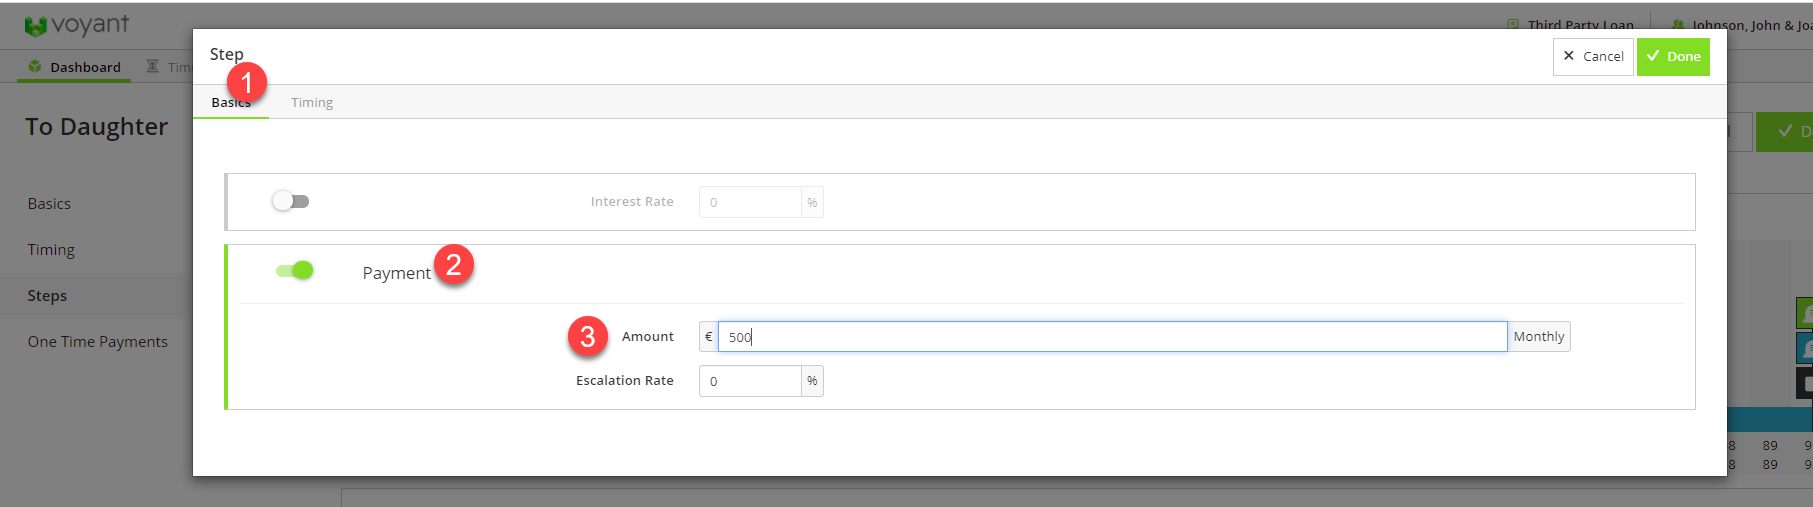Image resolution: width=1813 pixels, height=507 pixels.
Task: Click the Payment section heading
Action: pos(396,273)
